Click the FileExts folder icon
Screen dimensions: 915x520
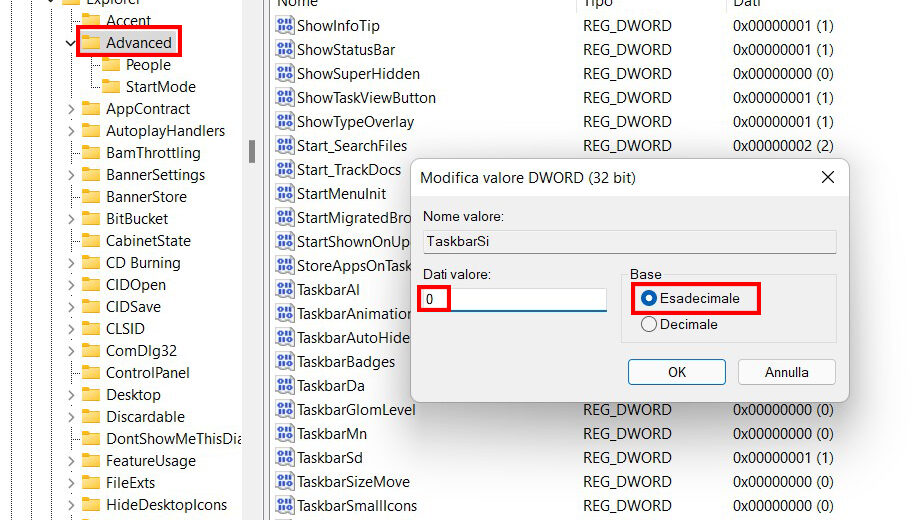click(x=90, y=483)
